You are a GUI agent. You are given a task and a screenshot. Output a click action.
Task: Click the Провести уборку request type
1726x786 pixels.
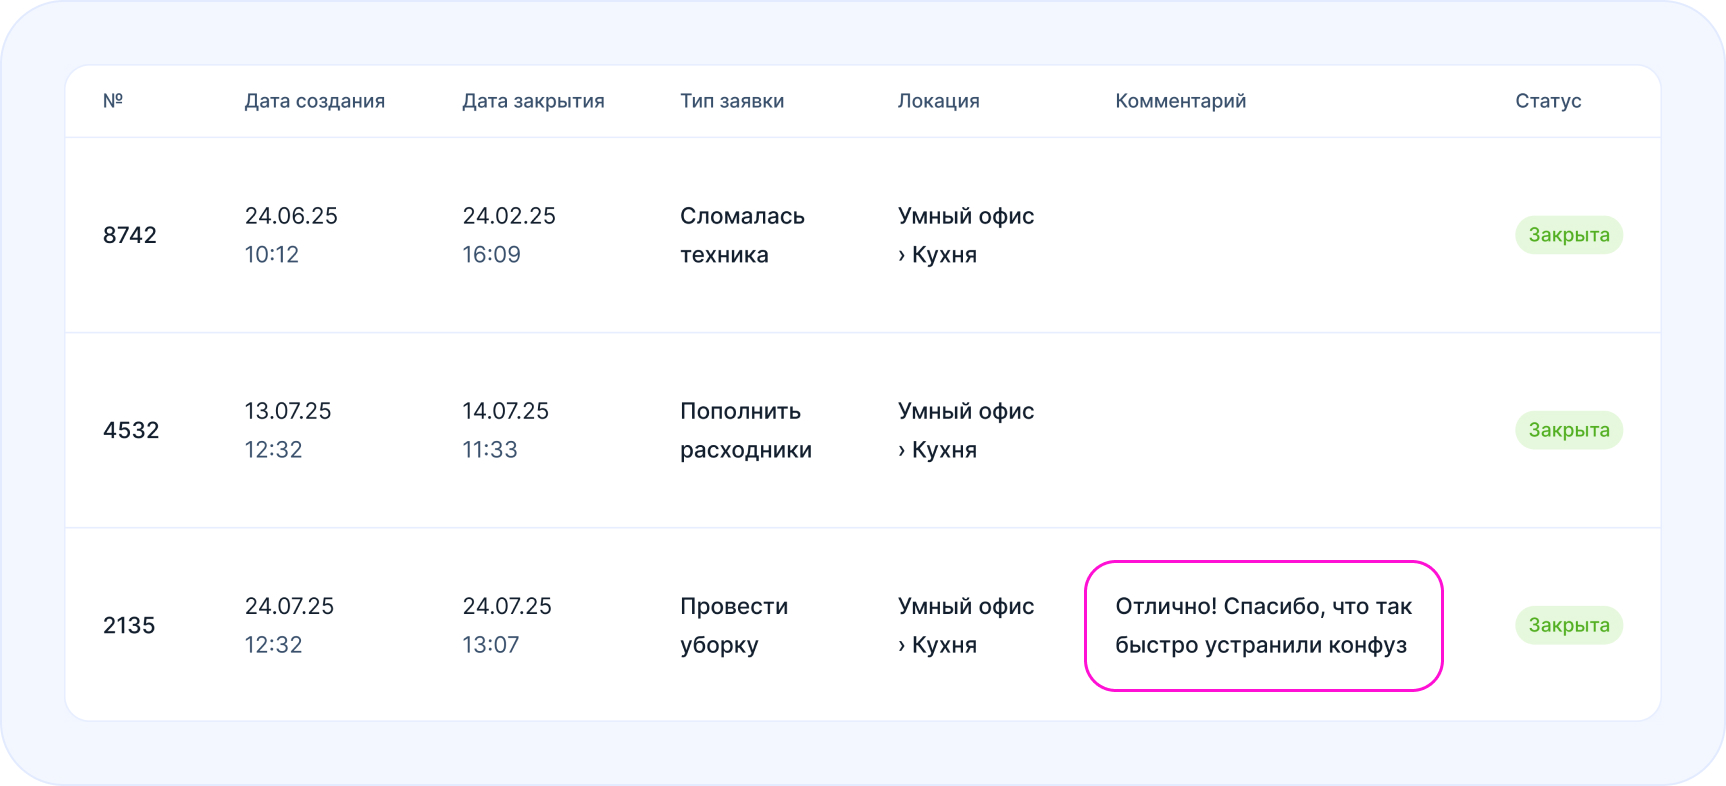tap(734, 625)
